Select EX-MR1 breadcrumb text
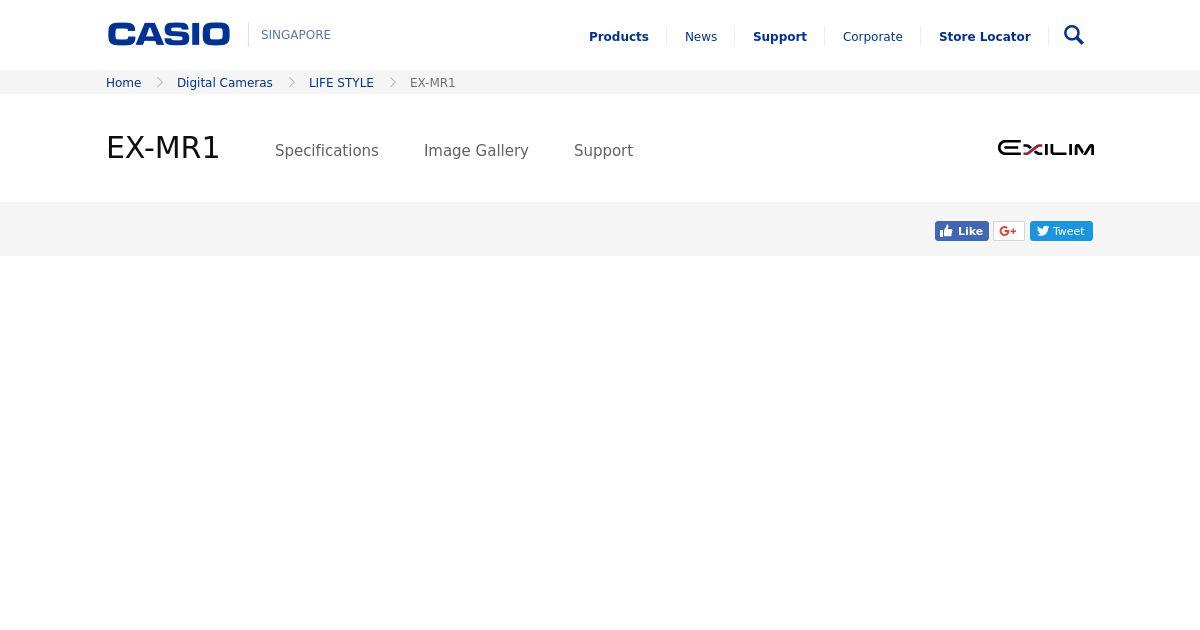Viewport: 1200px width, 630px height. tap(433, 83)
